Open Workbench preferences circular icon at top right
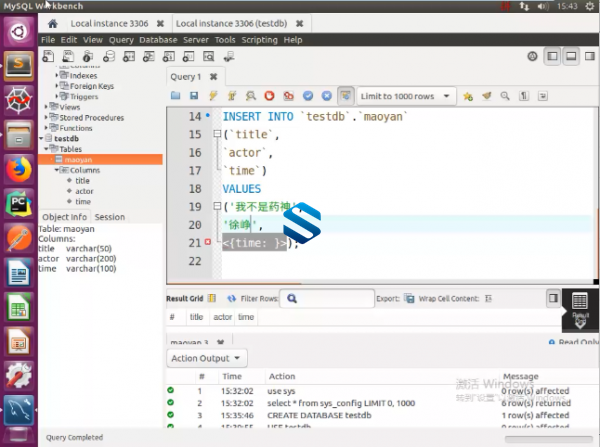 (532, 57)
